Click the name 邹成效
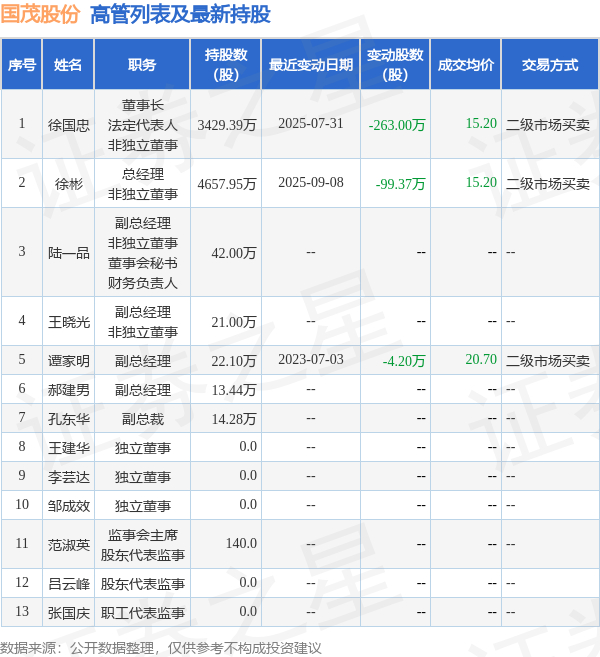Viewport: 600px width, 657px height. click(68, 505)
